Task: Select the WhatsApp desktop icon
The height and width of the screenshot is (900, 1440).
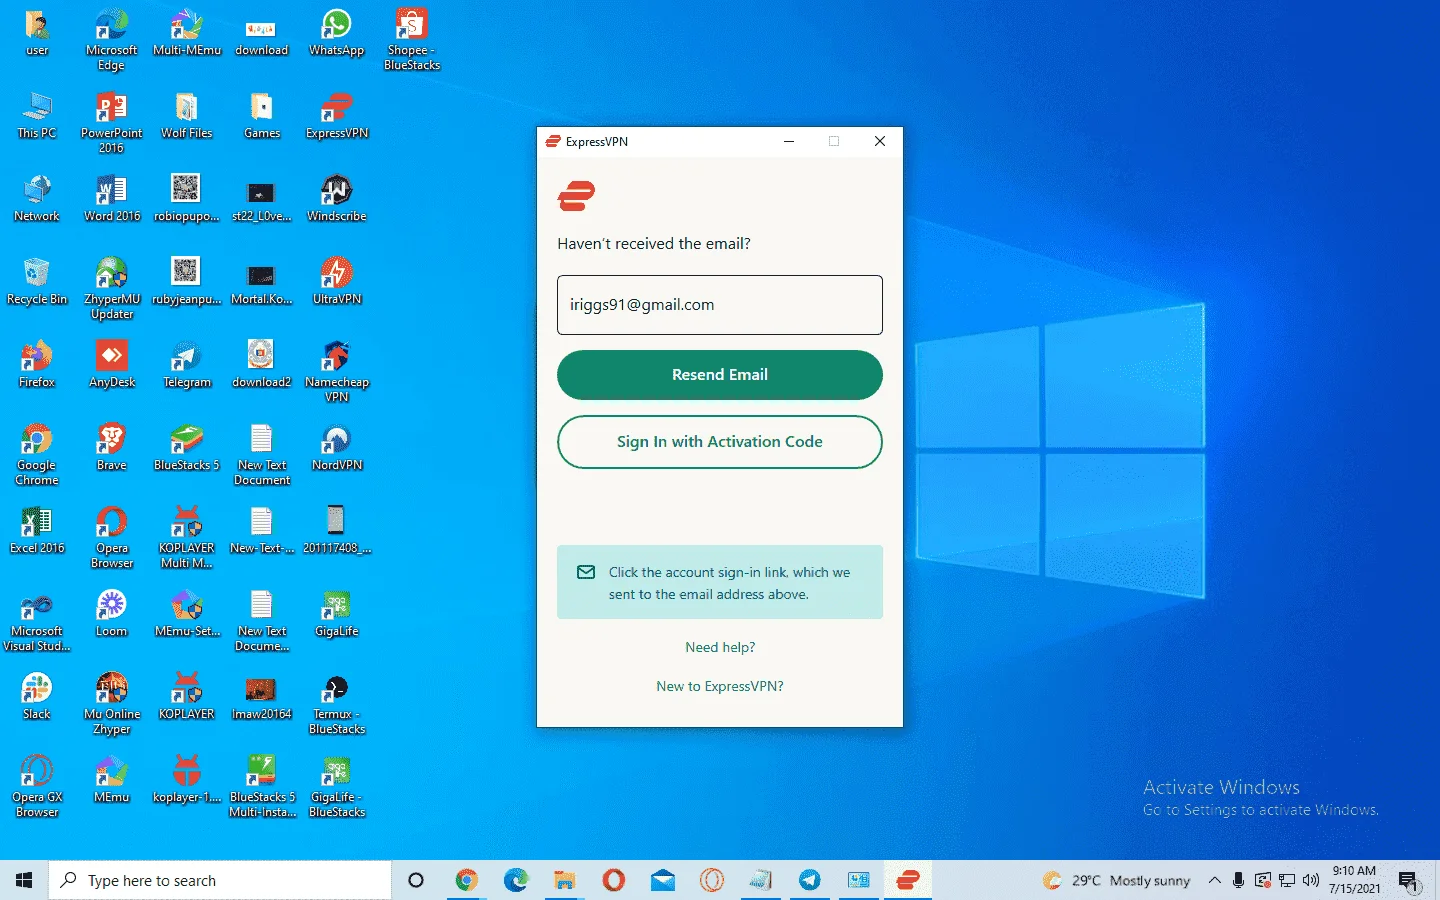Action: pos(337,32)
